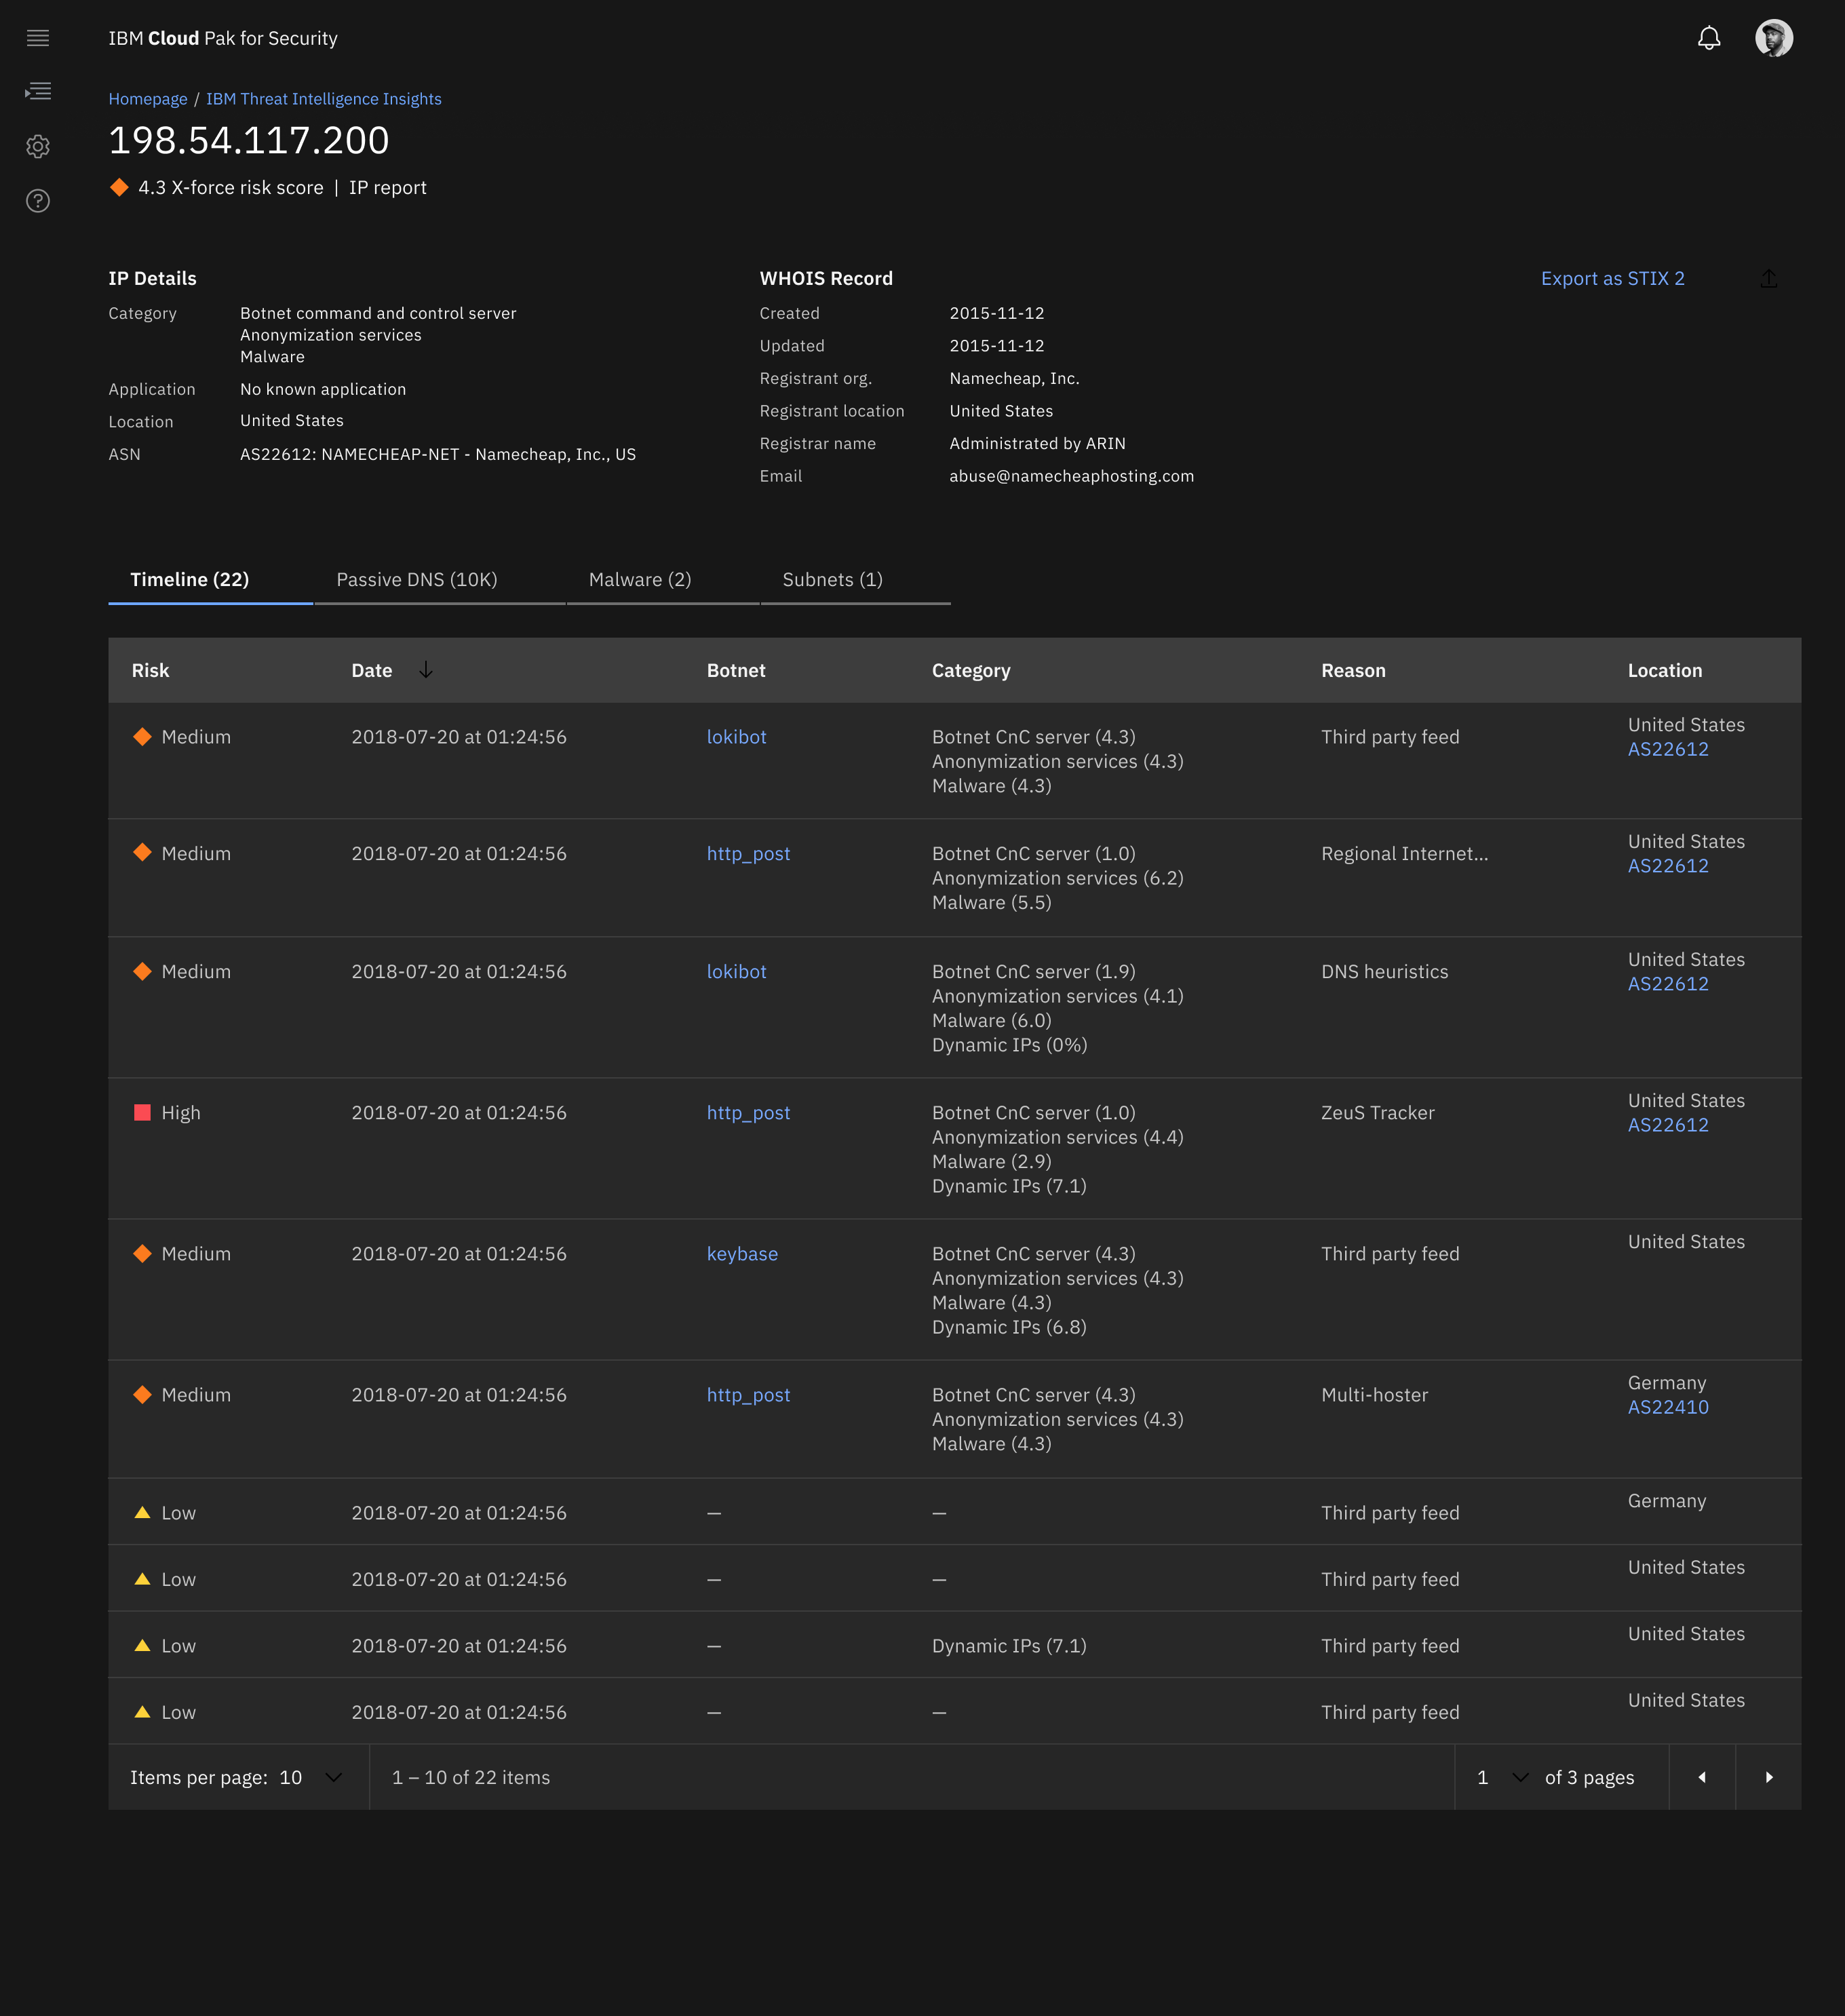Open the page number dropdown

click(x=1503, y=1777)
